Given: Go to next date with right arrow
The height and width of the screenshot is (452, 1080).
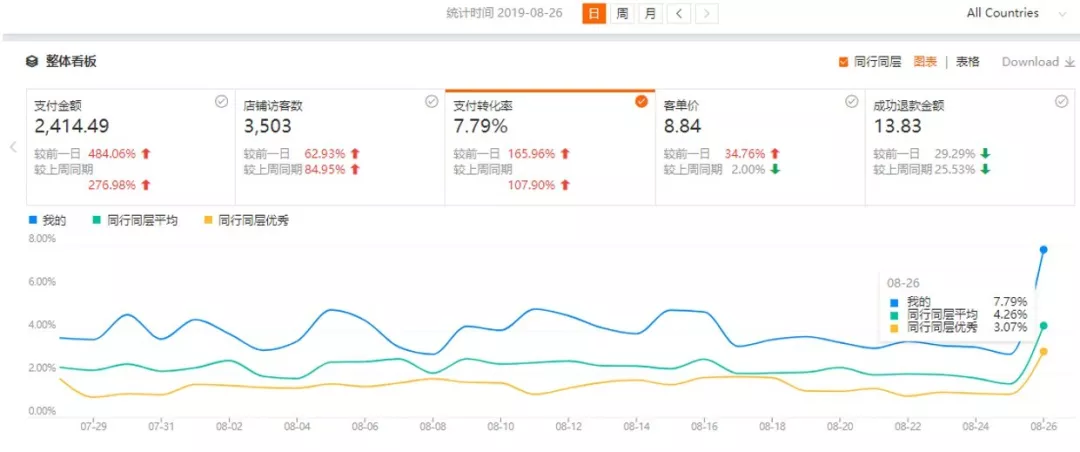Looking at the screenshot, I should click(707, 13).
